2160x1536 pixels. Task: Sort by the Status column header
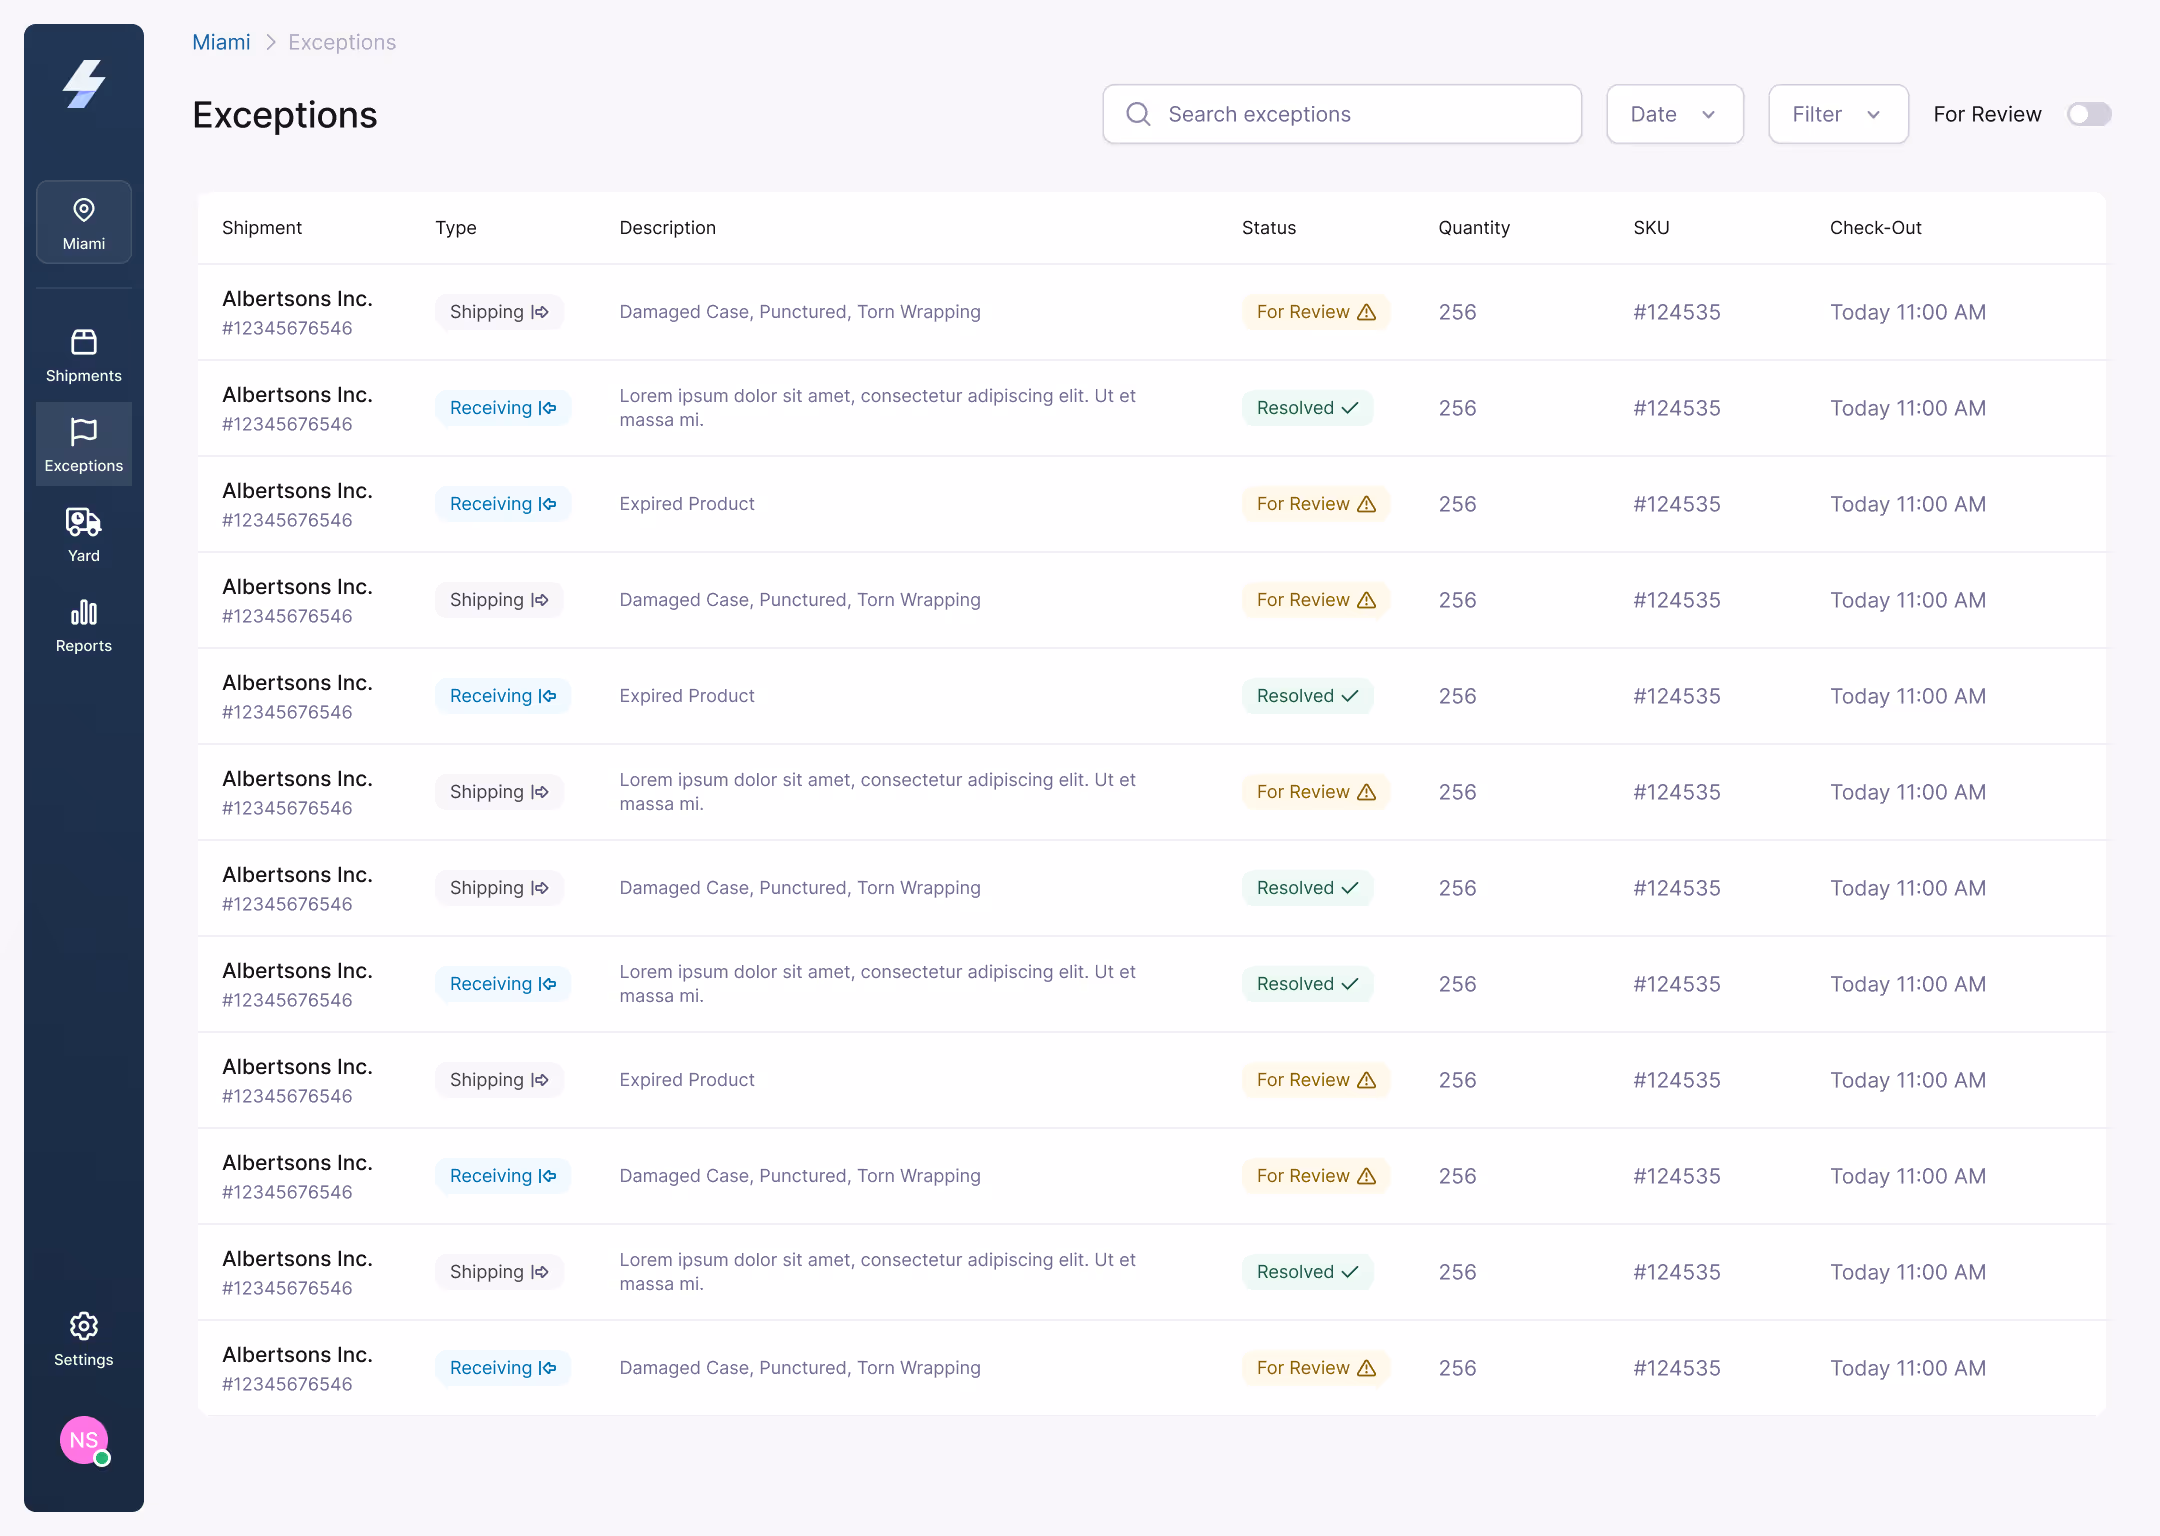point(1268,228)
